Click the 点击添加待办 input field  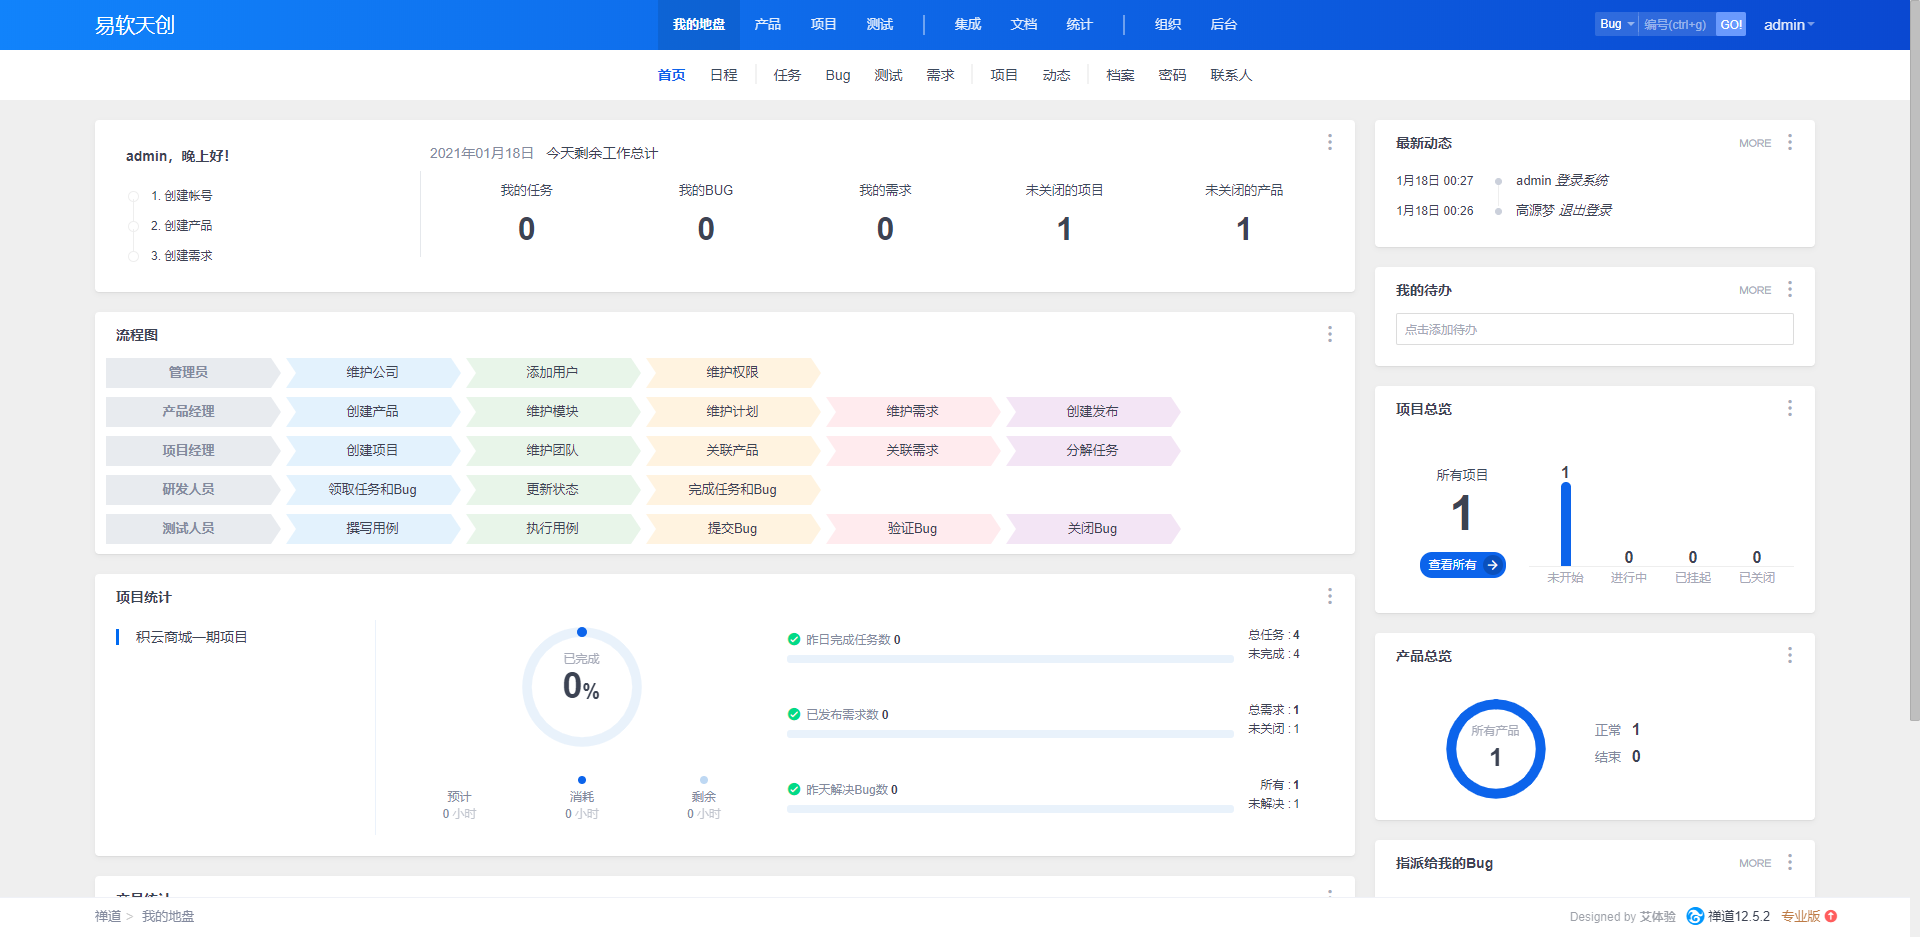click(1594, 329)
